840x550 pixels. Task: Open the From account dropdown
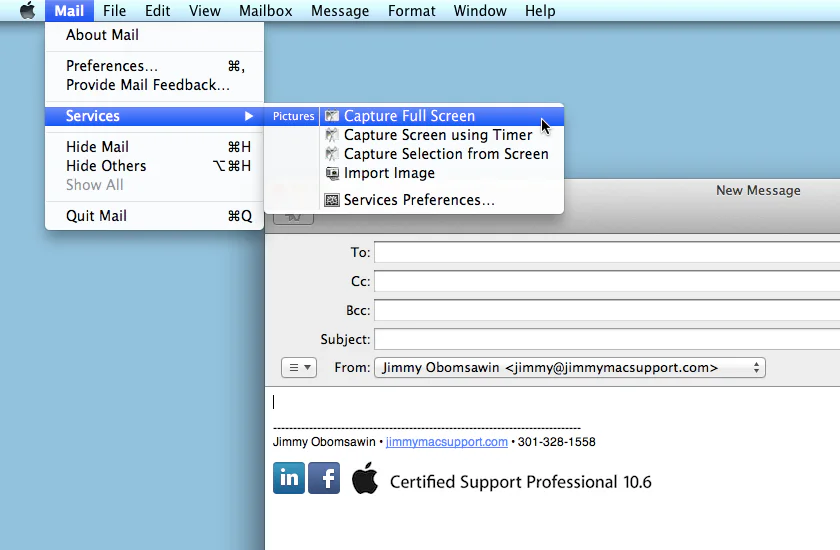pos(570,367)
